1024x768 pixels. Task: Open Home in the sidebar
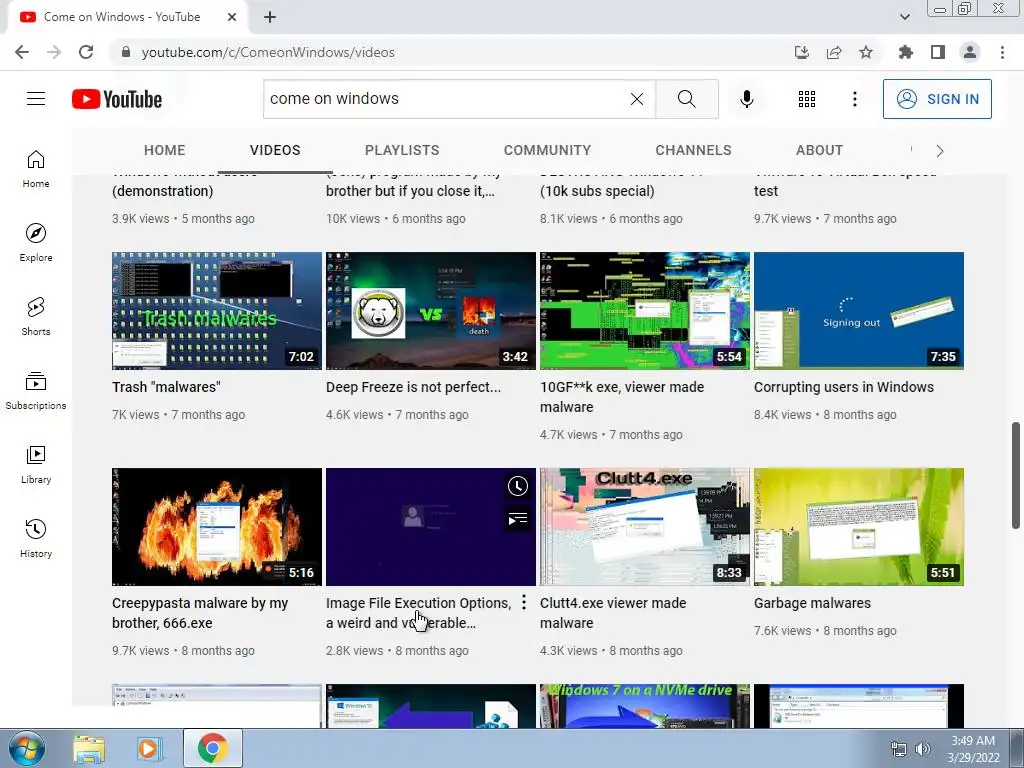pos(36,169)
